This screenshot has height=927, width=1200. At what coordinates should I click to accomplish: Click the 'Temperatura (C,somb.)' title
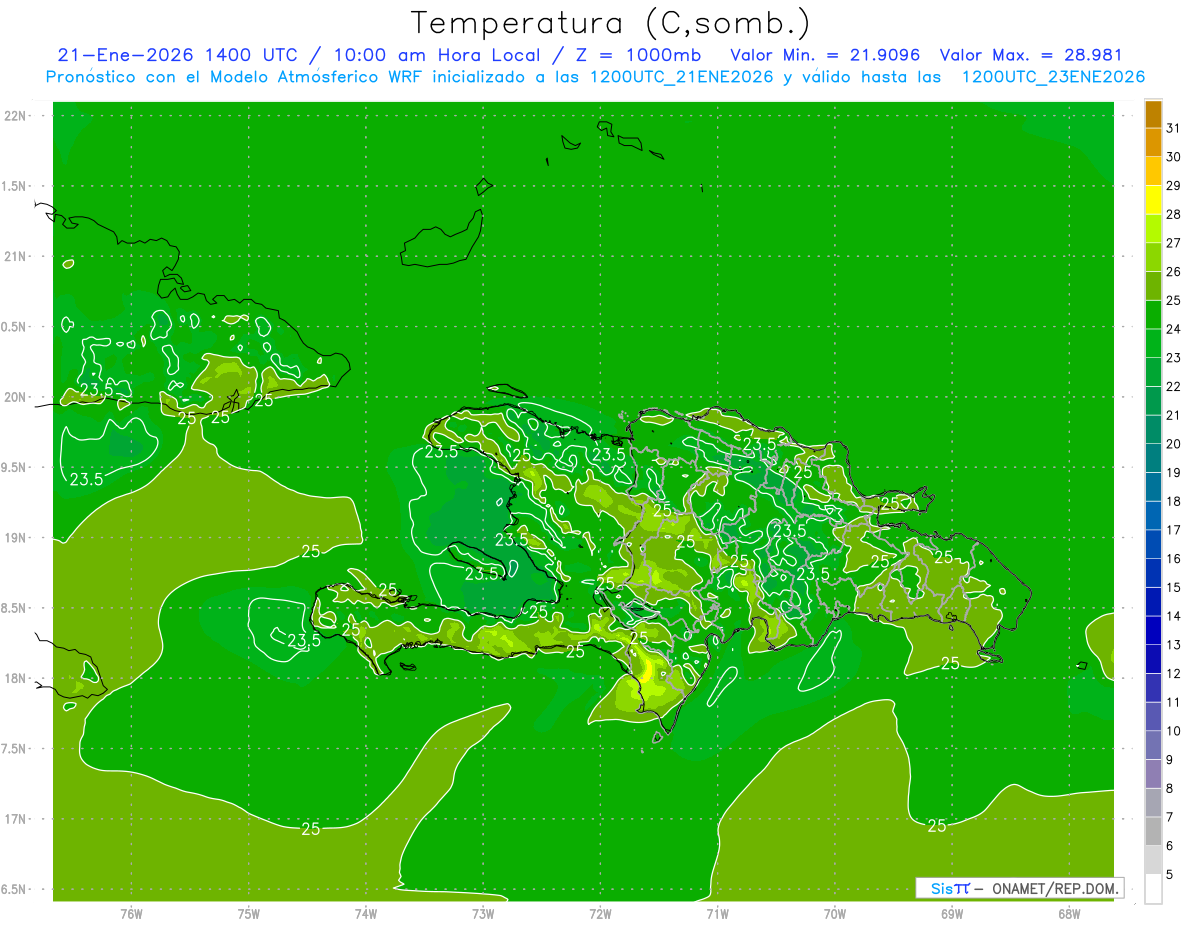tap(610, 23)
